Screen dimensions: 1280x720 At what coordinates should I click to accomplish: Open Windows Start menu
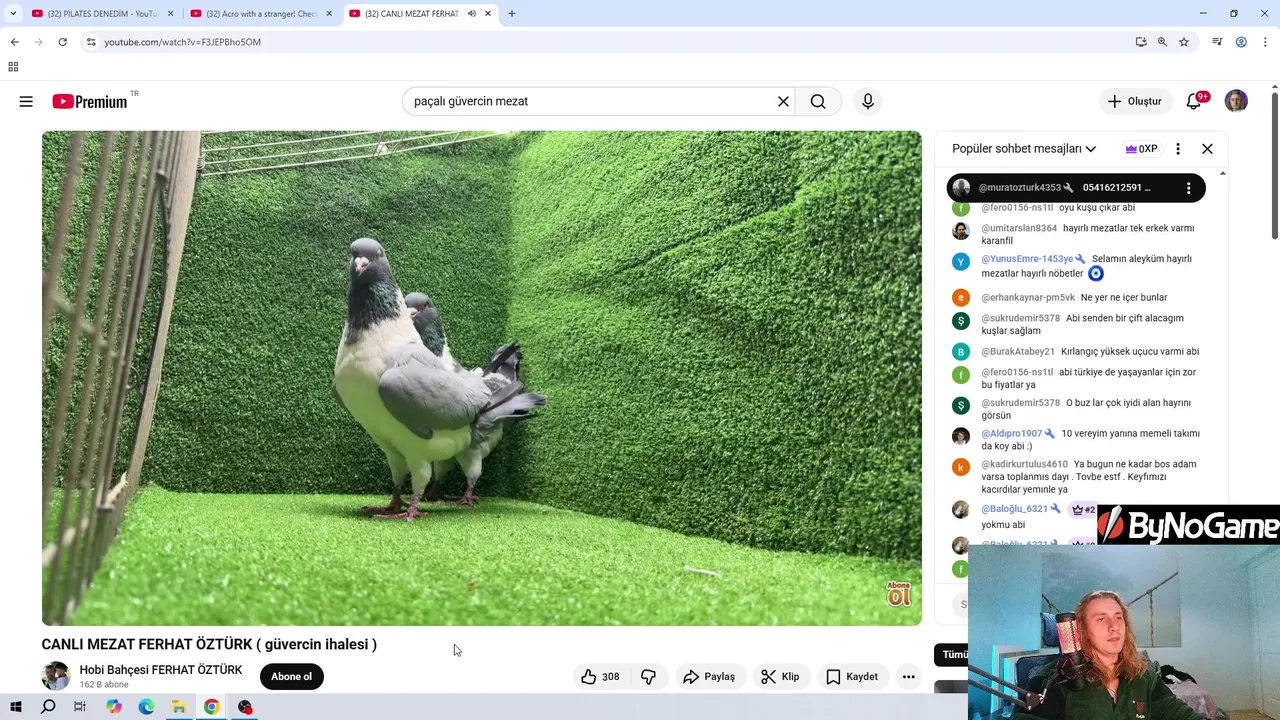pyautogui.click(x=15, y=707)
